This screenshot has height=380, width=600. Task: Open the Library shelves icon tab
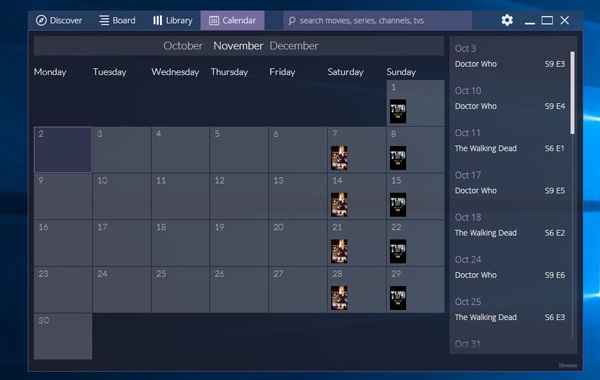[x=172, y=20]
